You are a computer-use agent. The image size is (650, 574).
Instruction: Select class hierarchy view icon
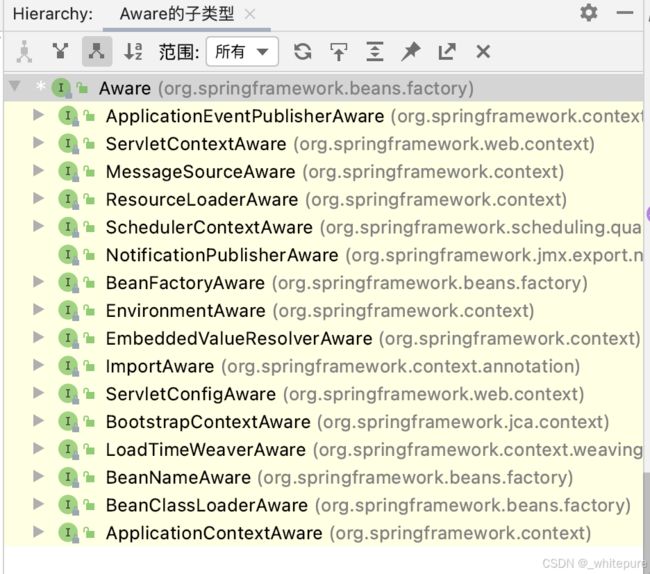[x=24, y=51]
